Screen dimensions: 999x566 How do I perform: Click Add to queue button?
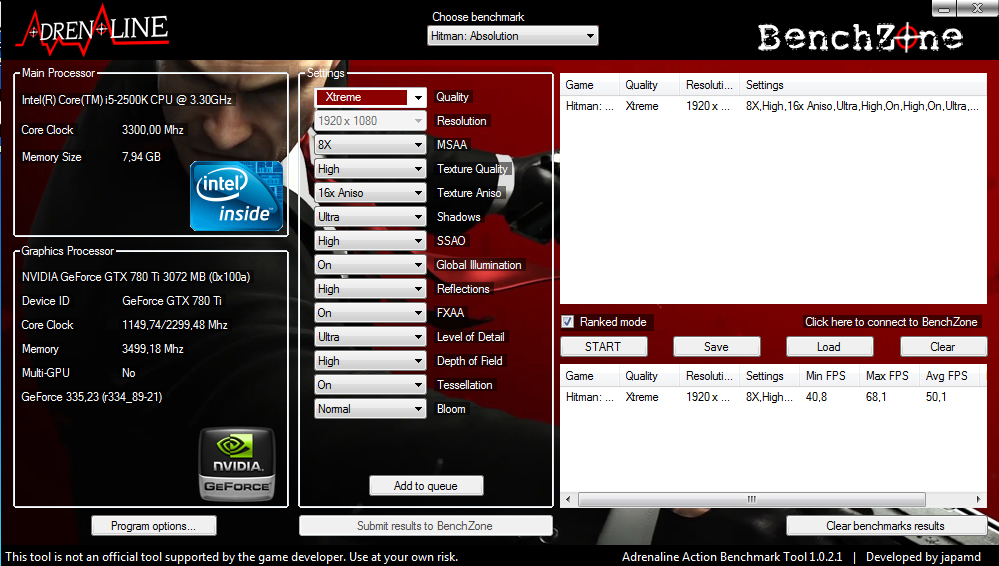pyautogui.click(x=426, y=486)
